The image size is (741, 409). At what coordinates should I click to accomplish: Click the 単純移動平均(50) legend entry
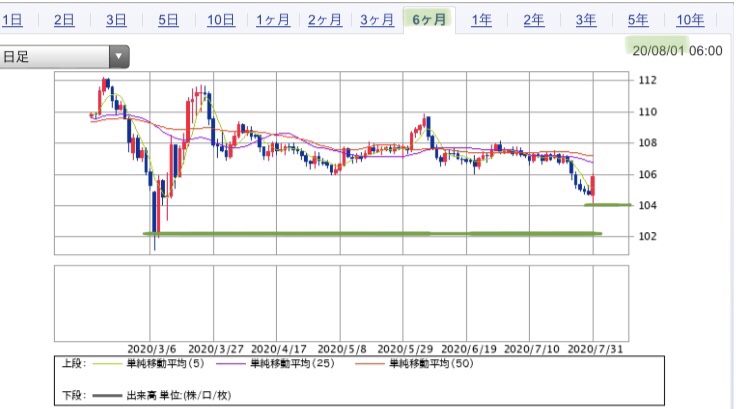[x=414, y=364]
